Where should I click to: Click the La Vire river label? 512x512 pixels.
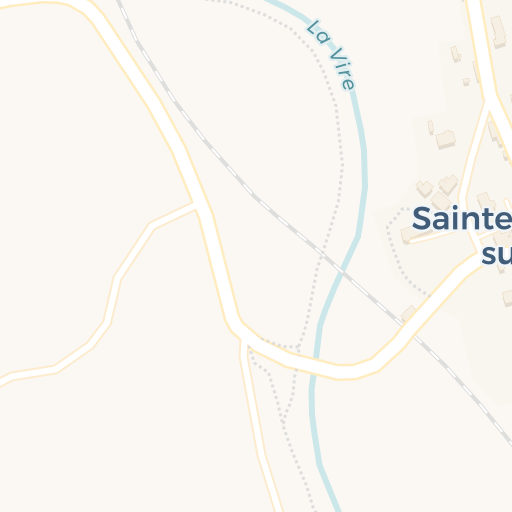coord(331,55)
